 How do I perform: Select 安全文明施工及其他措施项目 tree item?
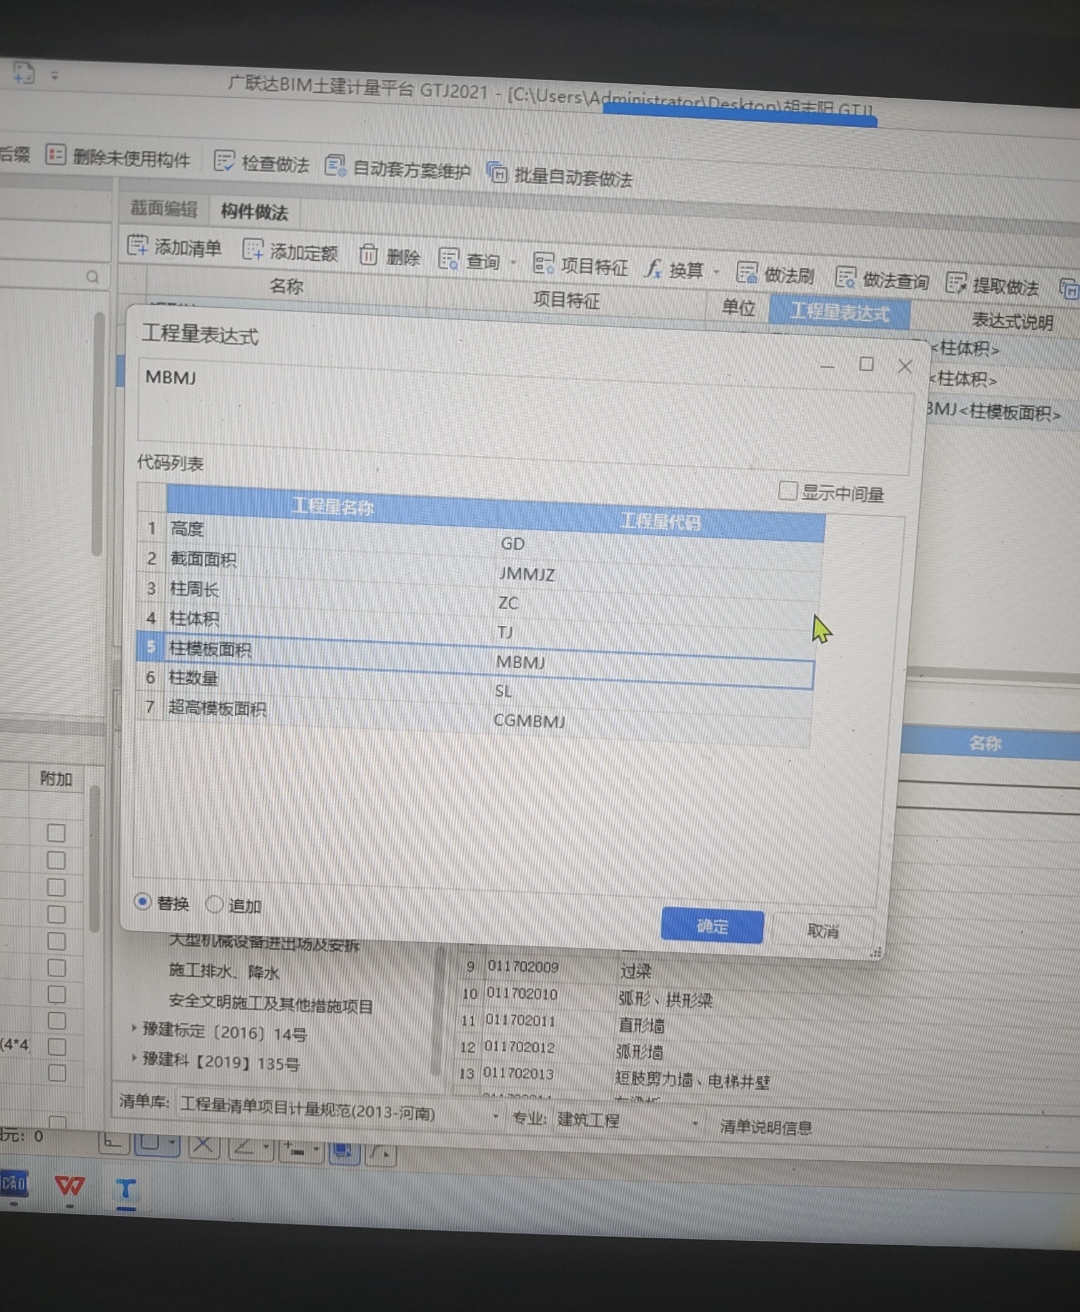pyautogui.click(x=270, y=1004)
